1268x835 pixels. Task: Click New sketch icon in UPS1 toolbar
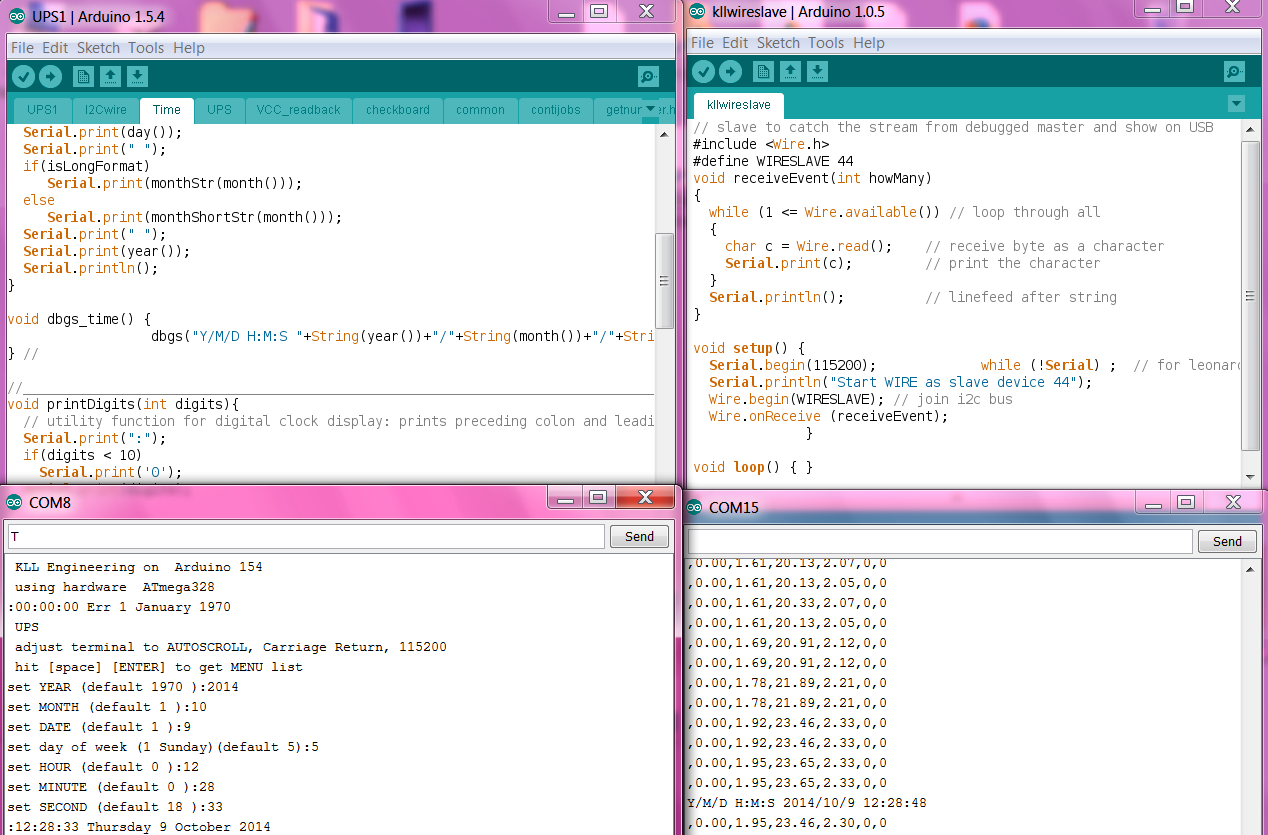tap(83, 77)
